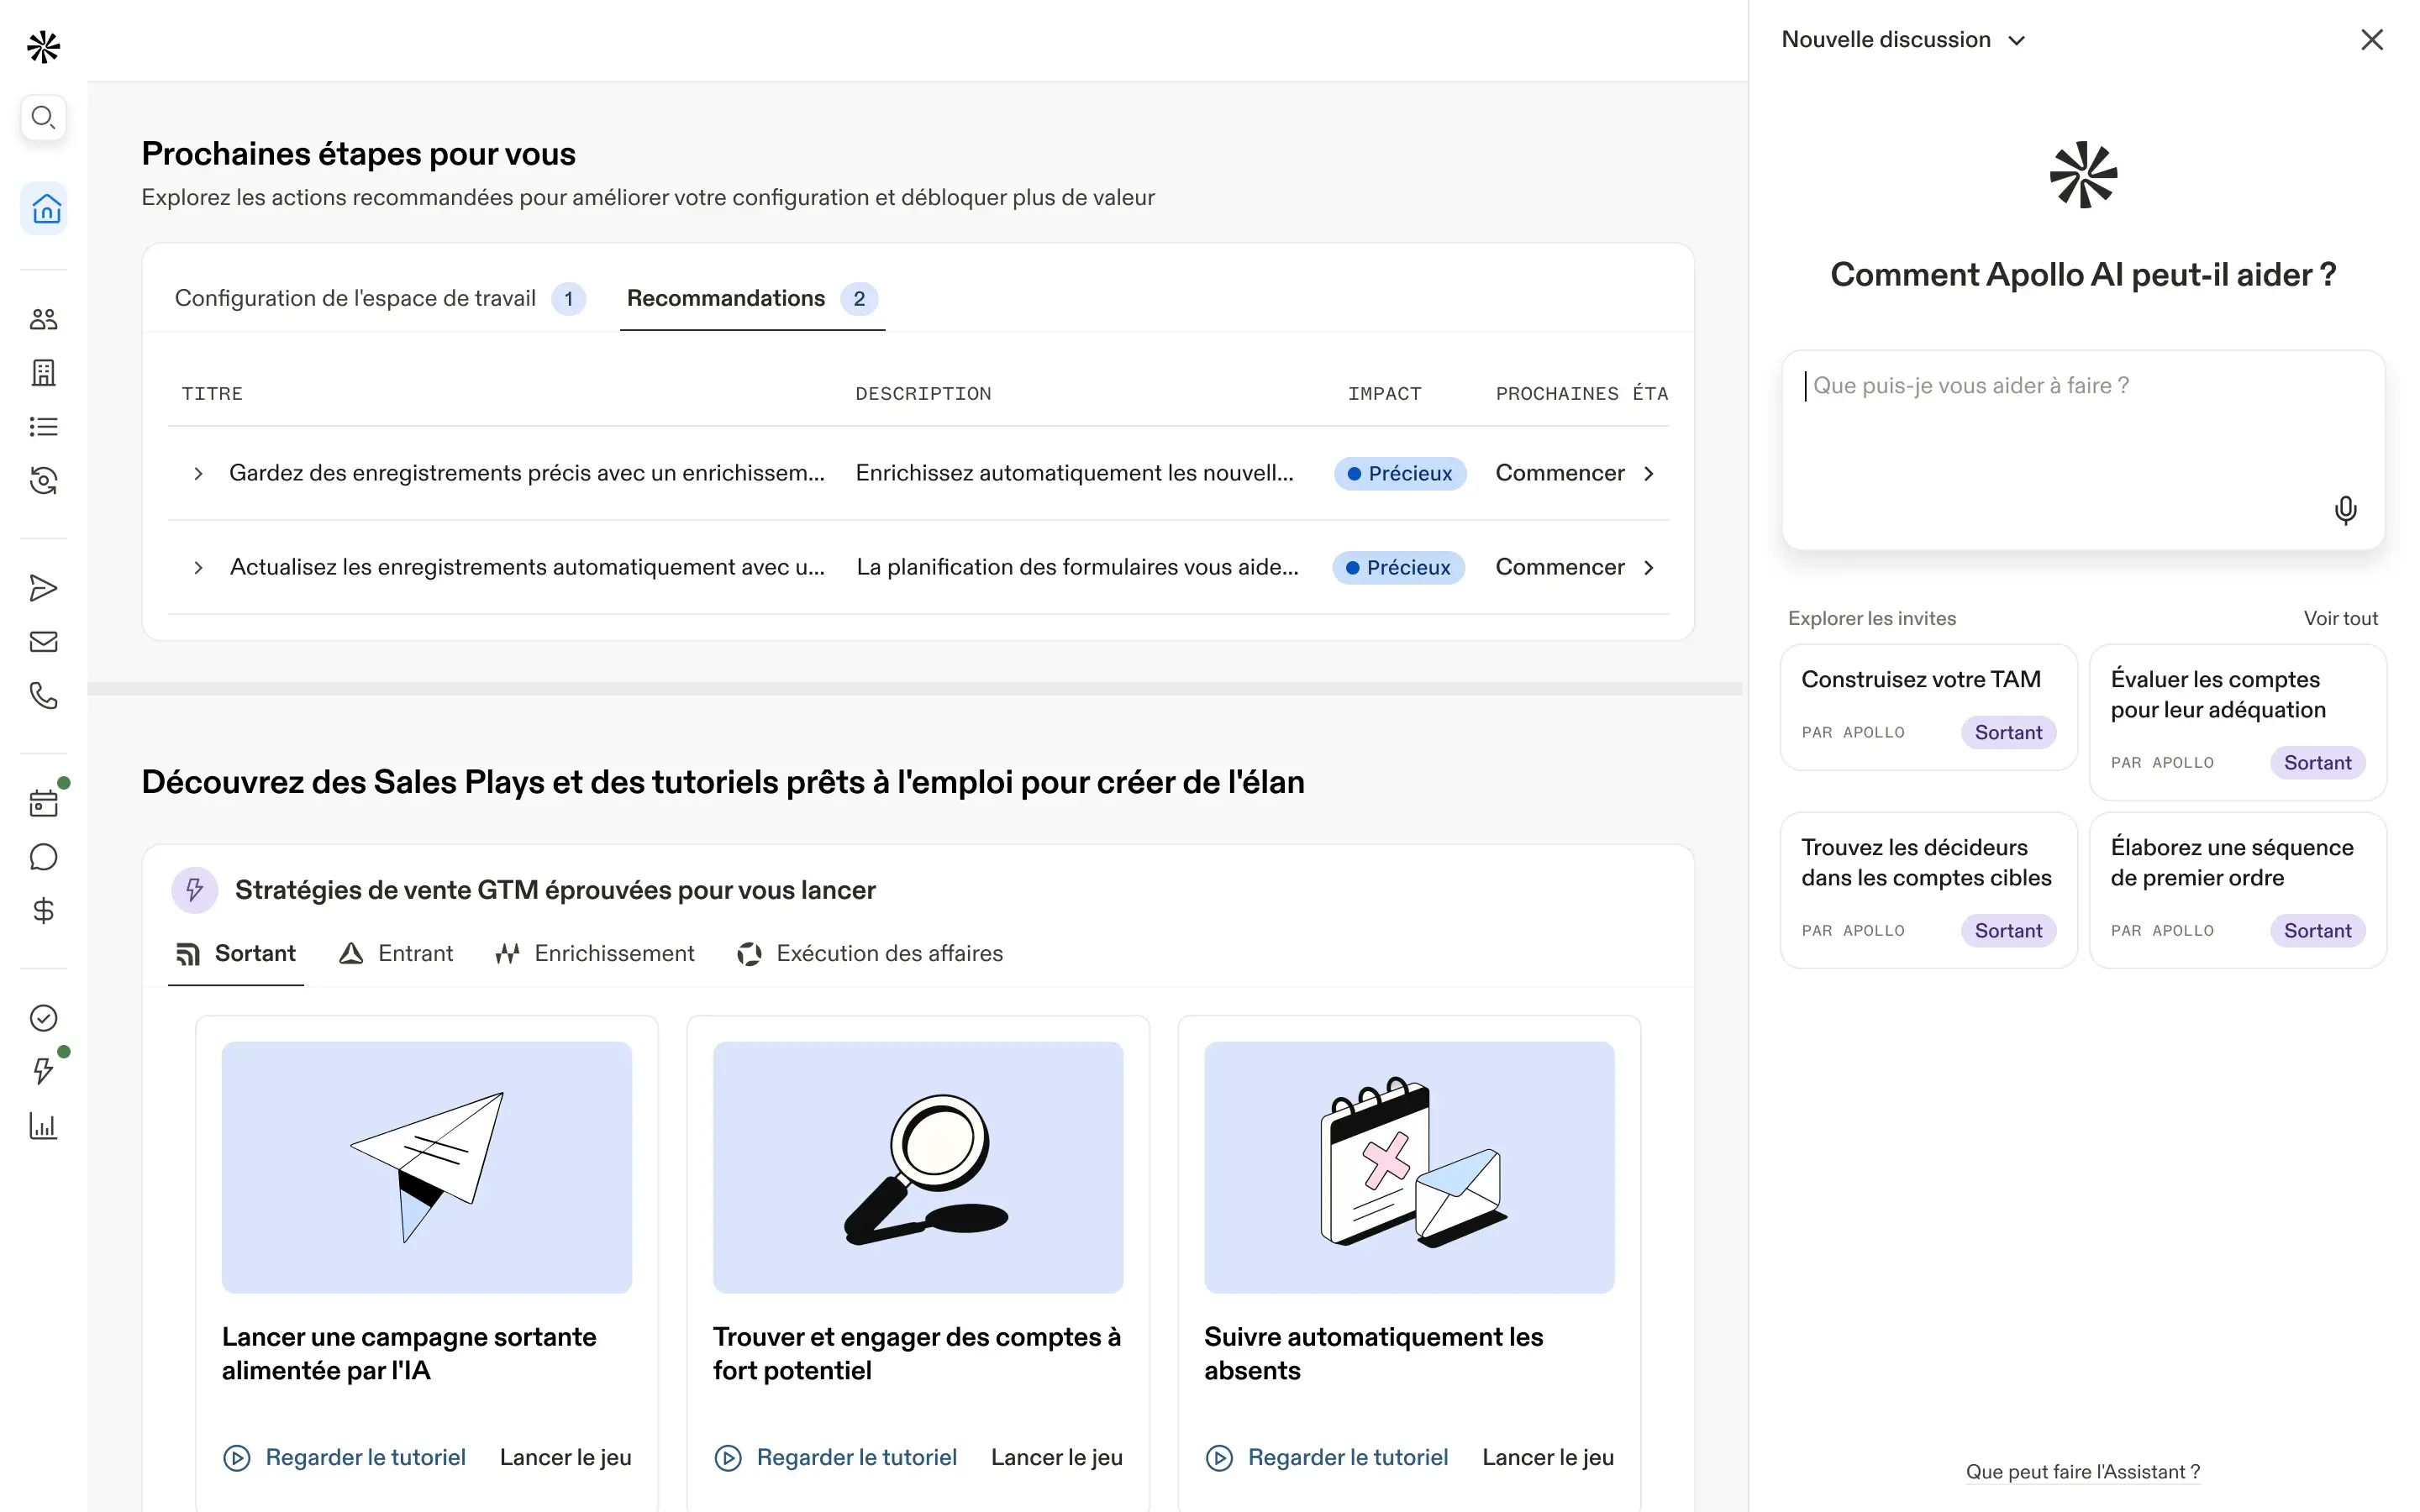Click play icon on the Lancer une campagne card
Image resolution: width=2420 pixels, height=1512 pixels.
[x=237, y=1458]
